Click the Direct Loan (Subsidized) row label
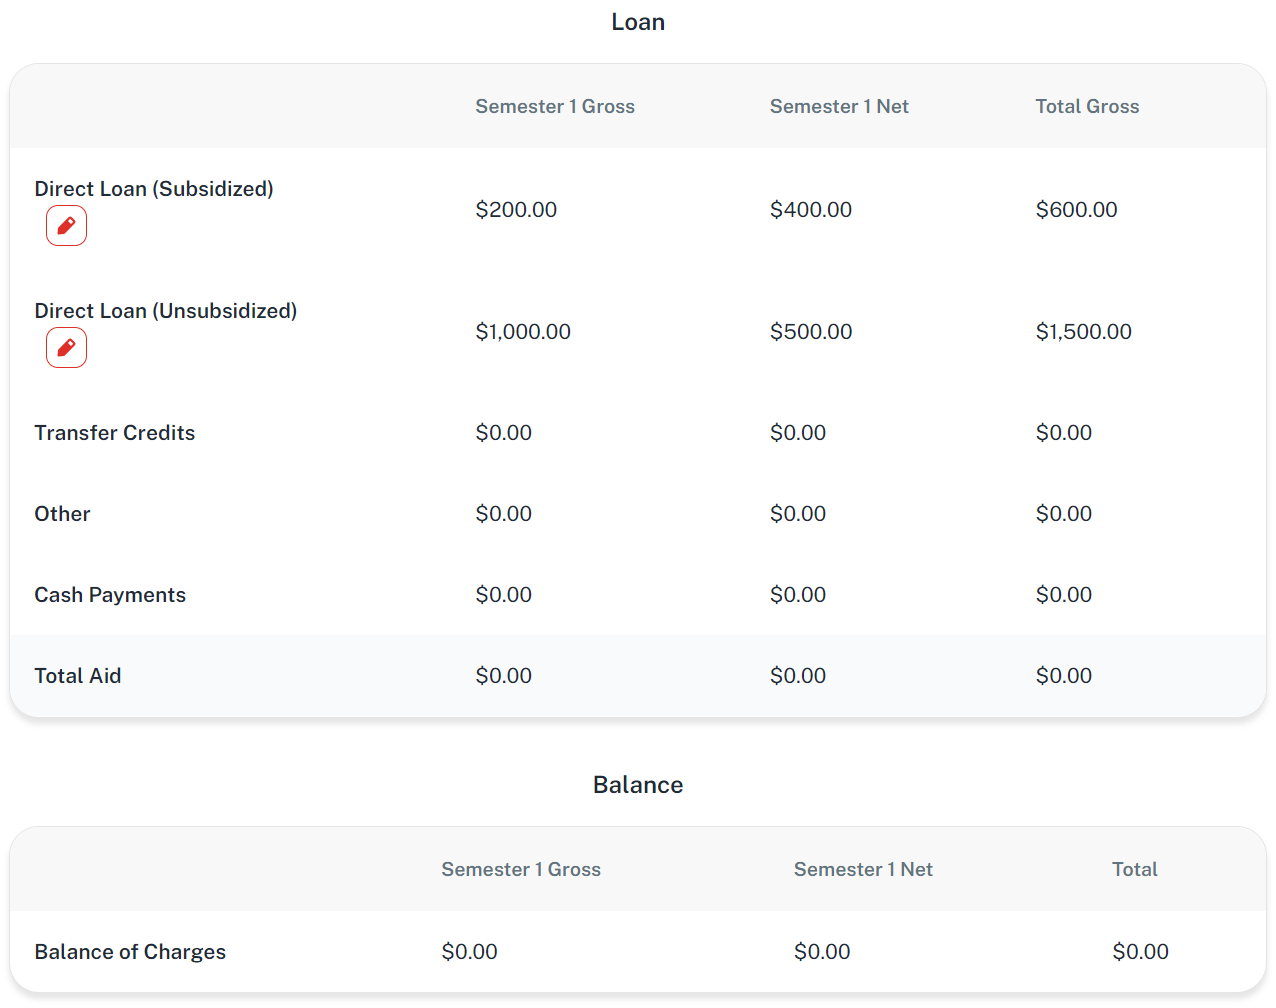This screenshot has width=1276, height=1008. click(154, 189)
